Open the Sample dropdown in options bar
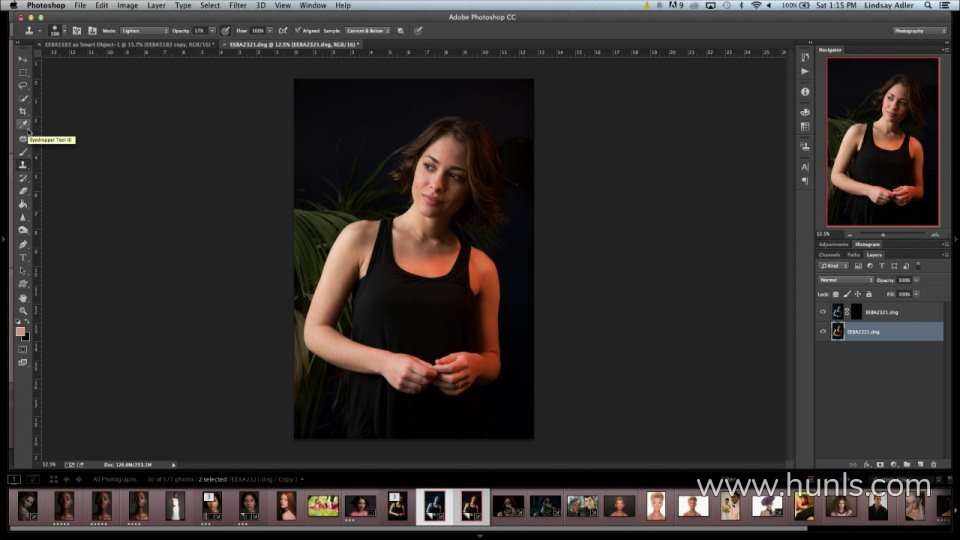The width and height of the screenshot is (960, 540). tap(369, 31)
